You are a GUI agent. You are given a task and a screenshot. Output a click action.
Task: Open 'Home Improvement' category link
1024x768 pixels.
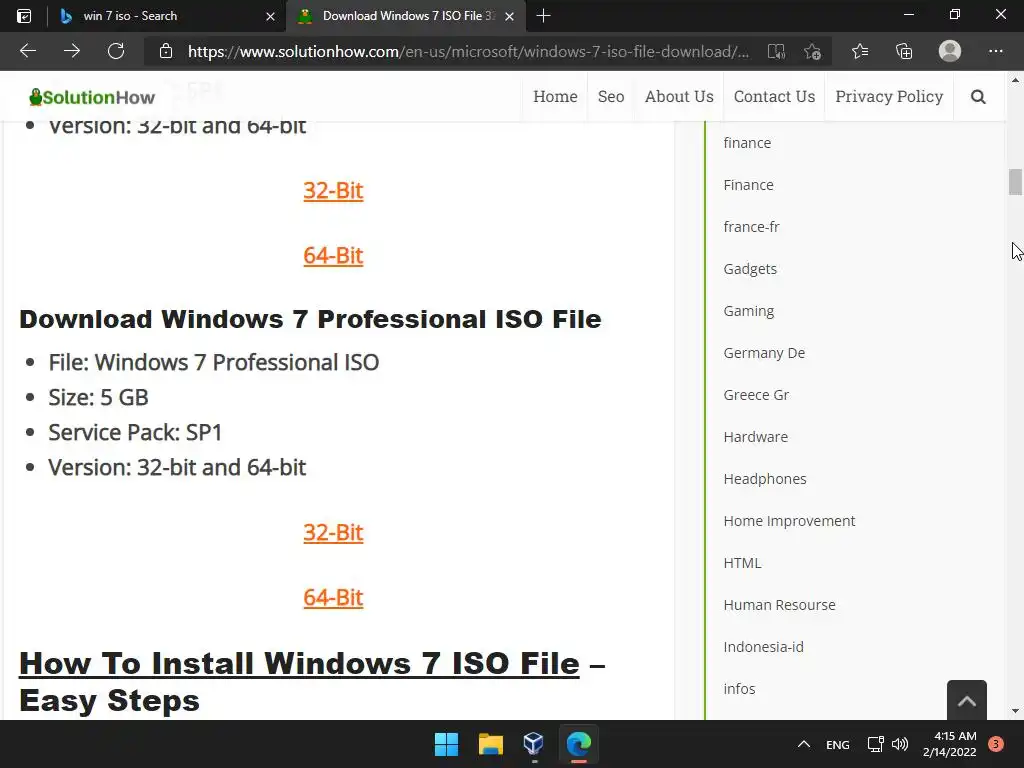(x=789, y=521)
